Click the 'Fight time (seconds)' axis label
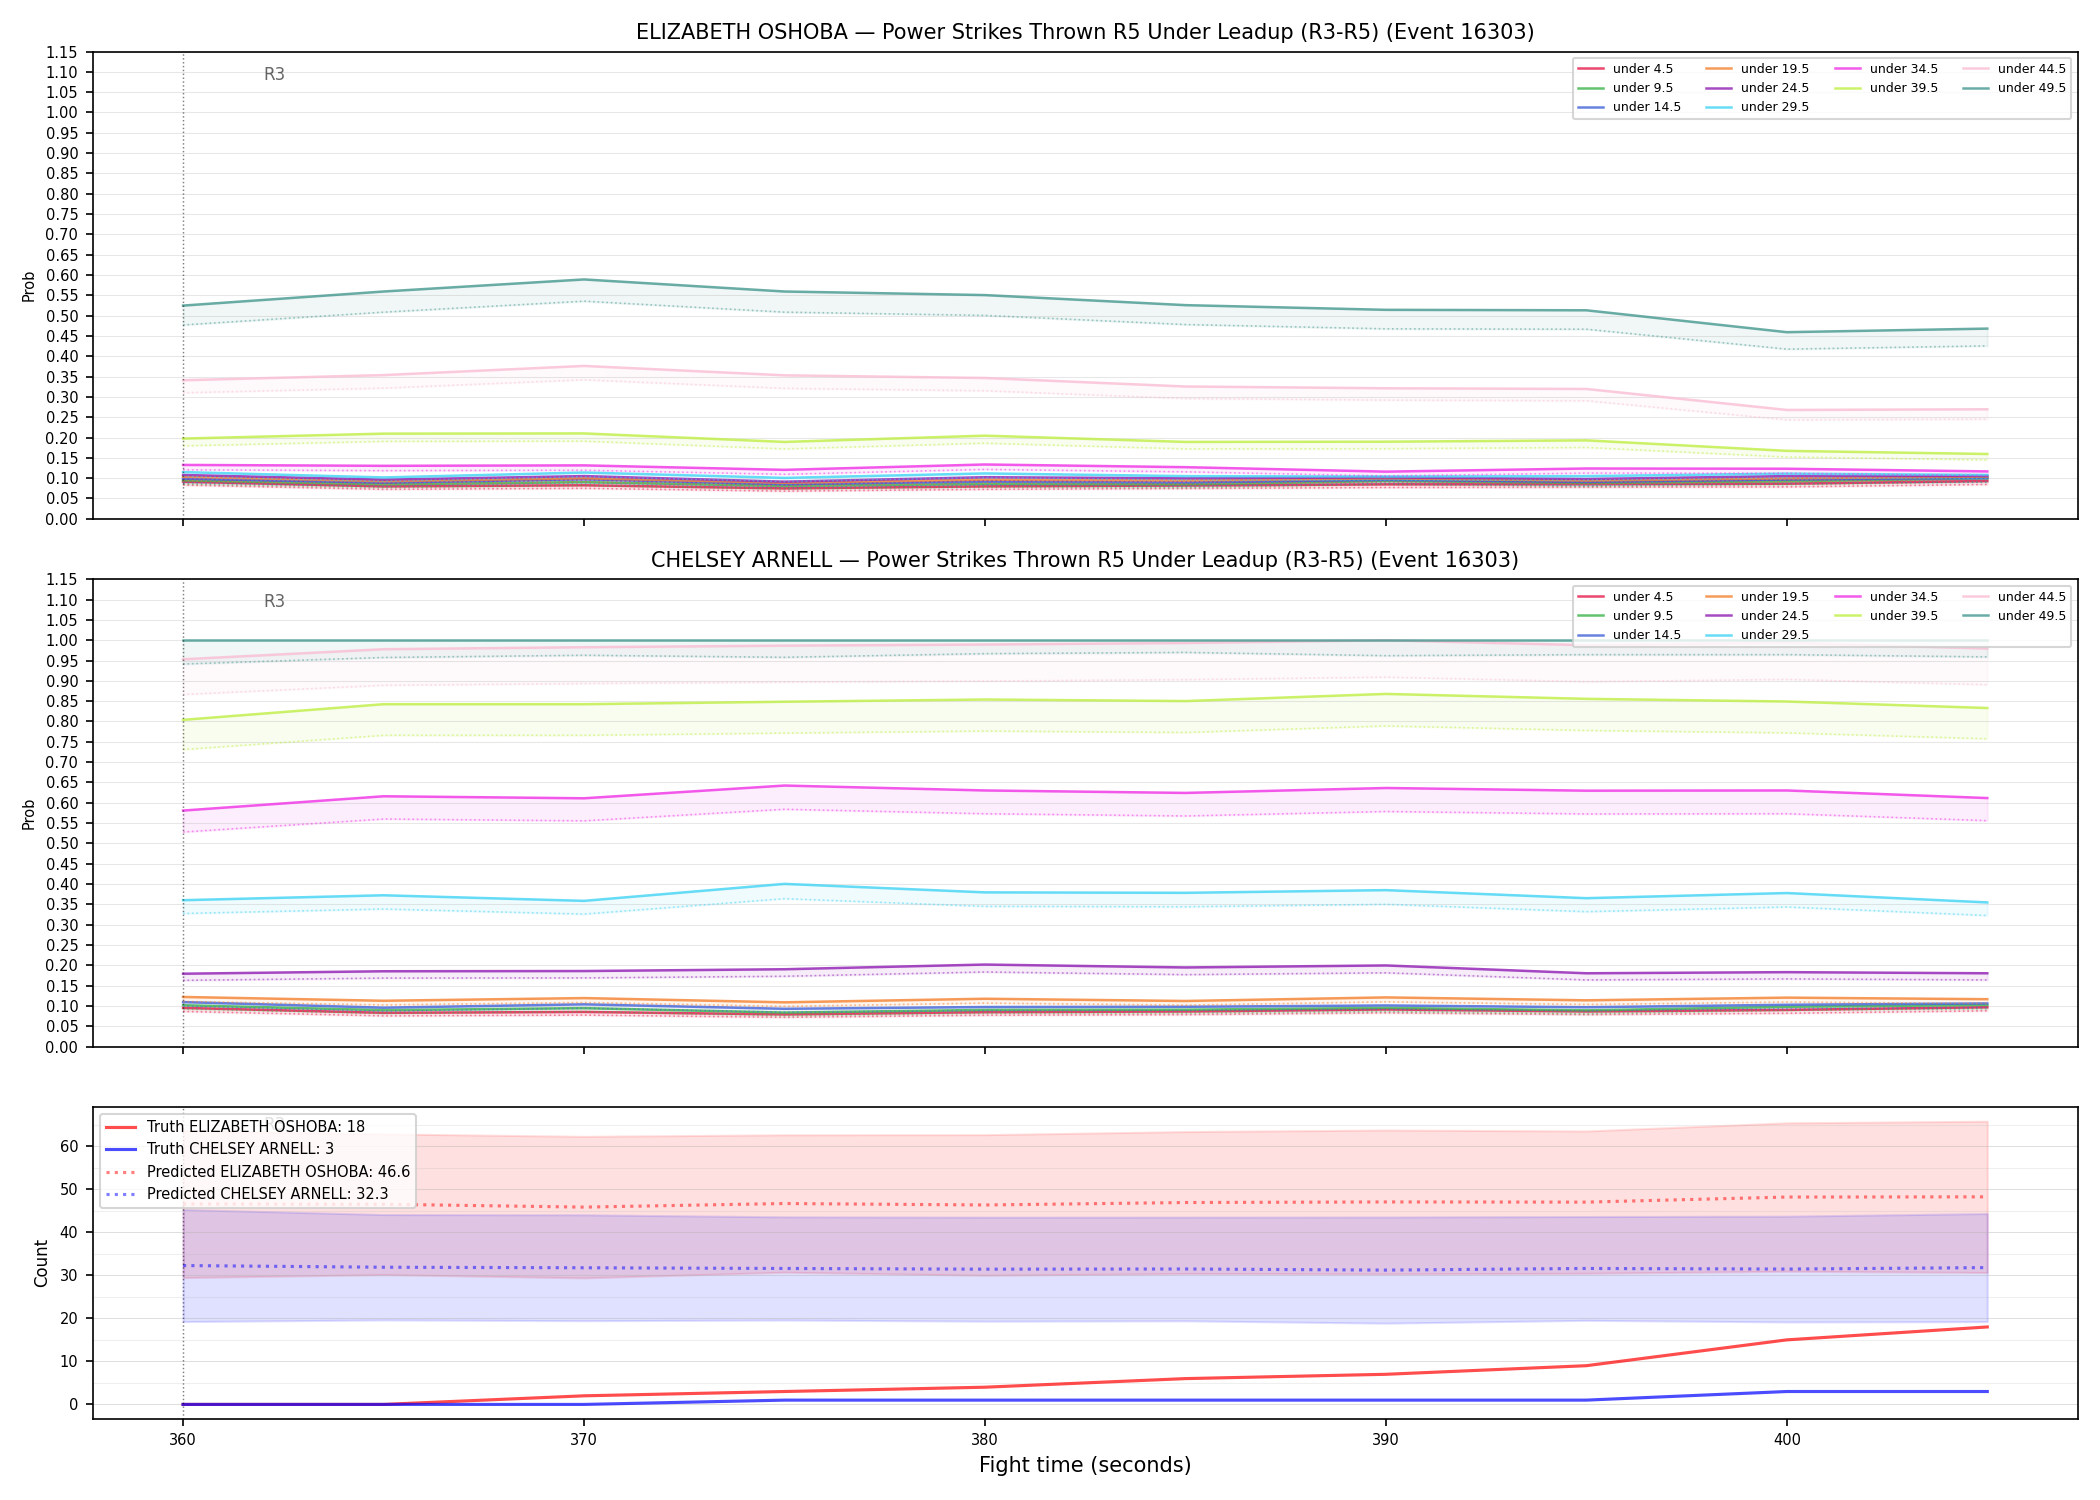Viewport: 2100px width, 1500px height. [x=1085, y=1466]
